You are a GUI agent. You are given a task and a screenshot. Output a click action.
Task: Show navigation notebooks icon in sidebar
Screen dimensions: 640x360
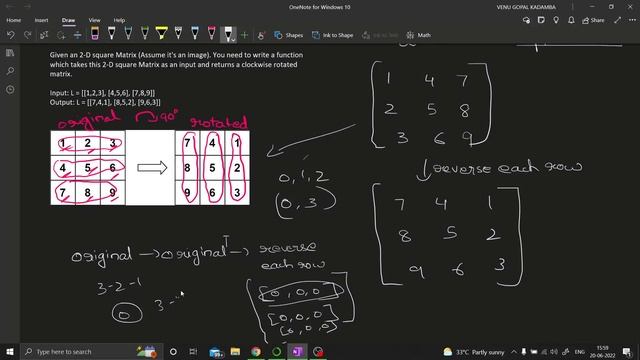[x=10, y=53]
